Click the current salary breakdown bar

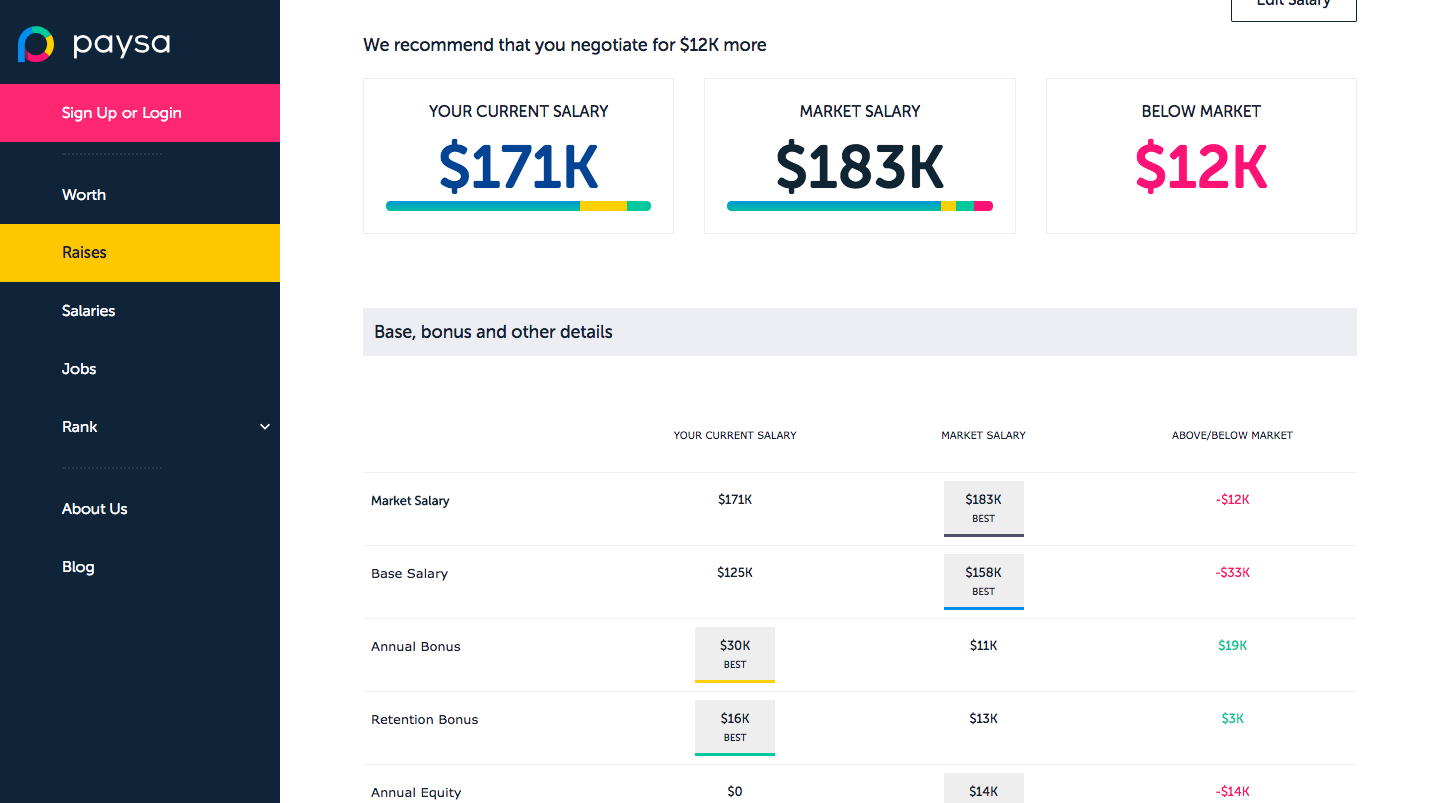[518, 206]
